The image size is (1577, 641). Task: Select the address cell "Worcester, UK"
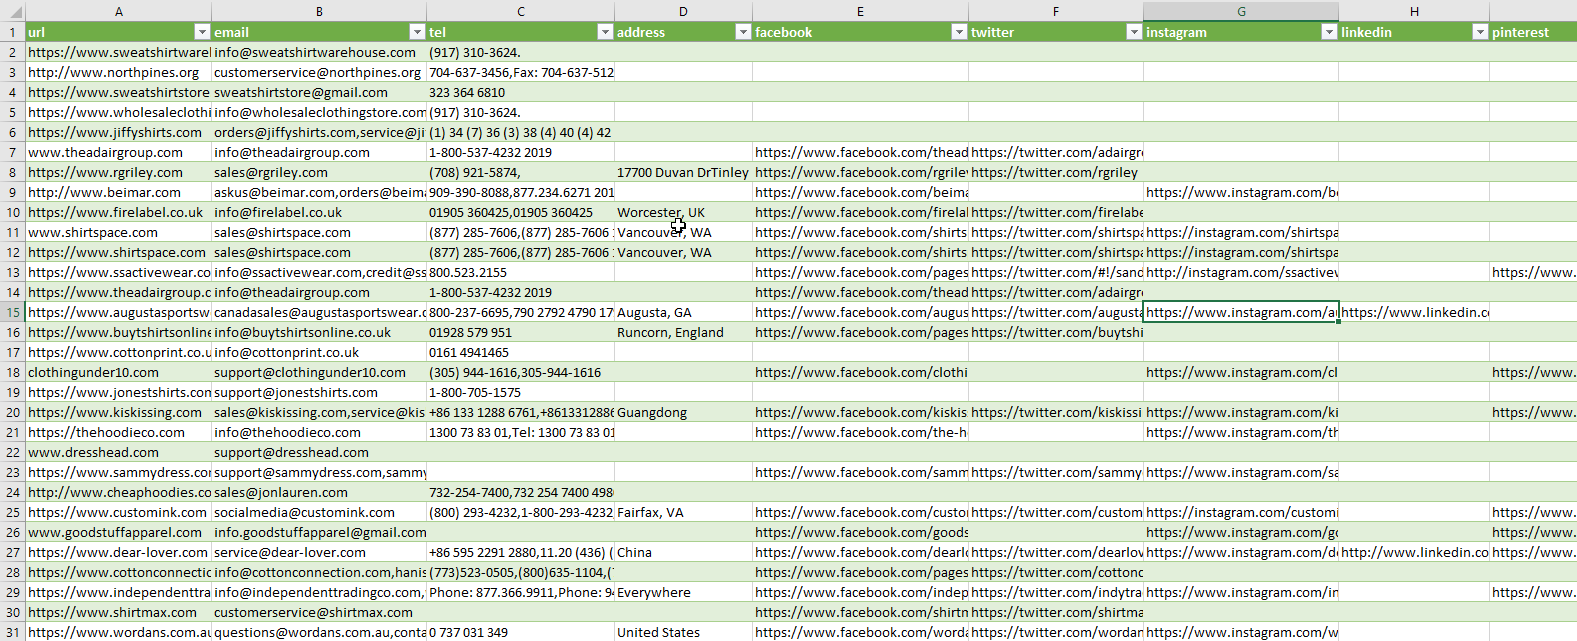point(683,212)
